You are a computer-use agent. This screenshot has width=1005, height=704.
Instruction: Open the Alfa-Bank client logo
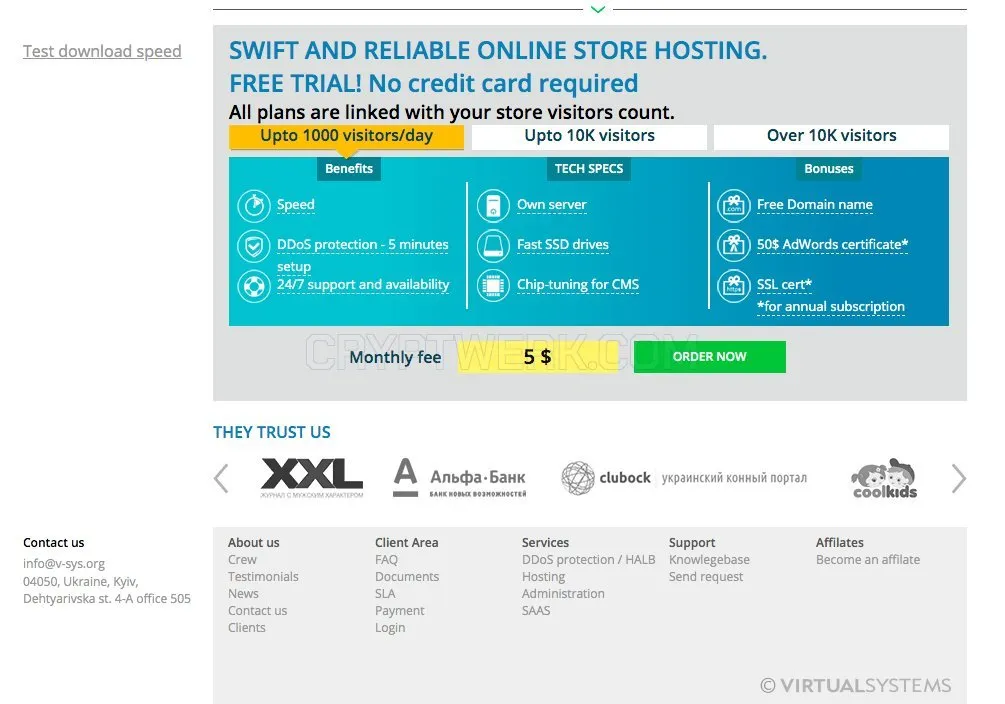460,478
